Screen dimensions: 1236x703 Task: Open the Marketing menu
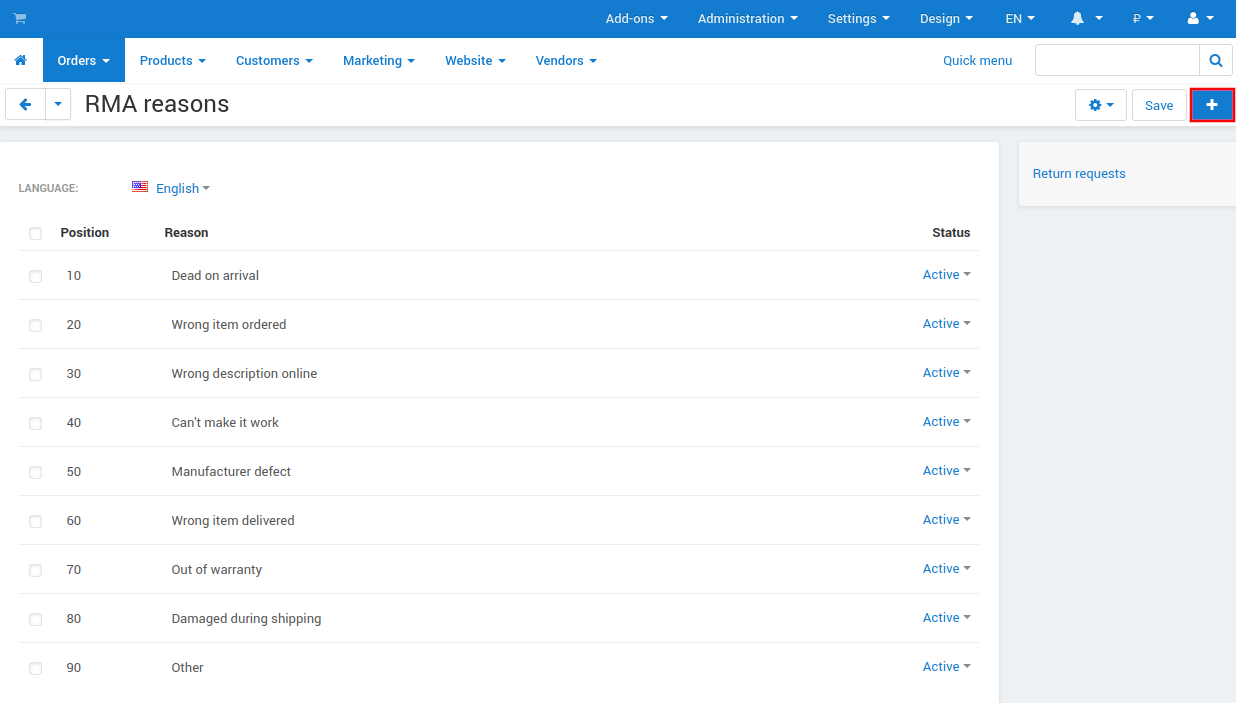(379, 61)
